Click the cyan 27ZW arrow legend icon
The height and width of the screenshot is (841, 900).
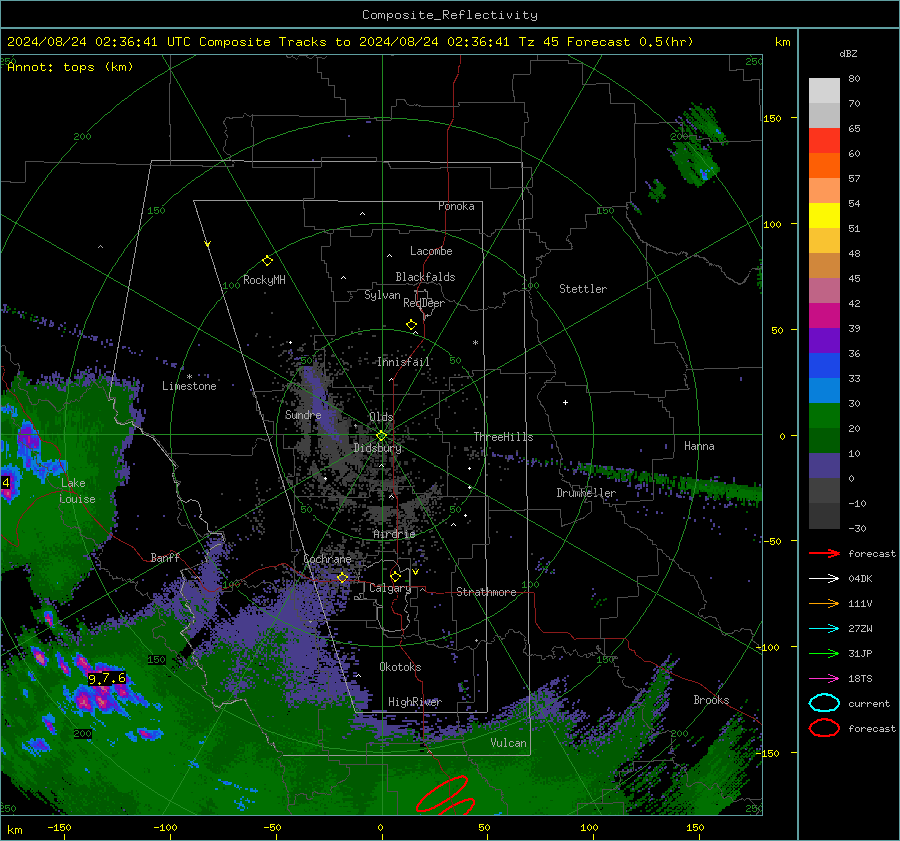tap(824, 629)
